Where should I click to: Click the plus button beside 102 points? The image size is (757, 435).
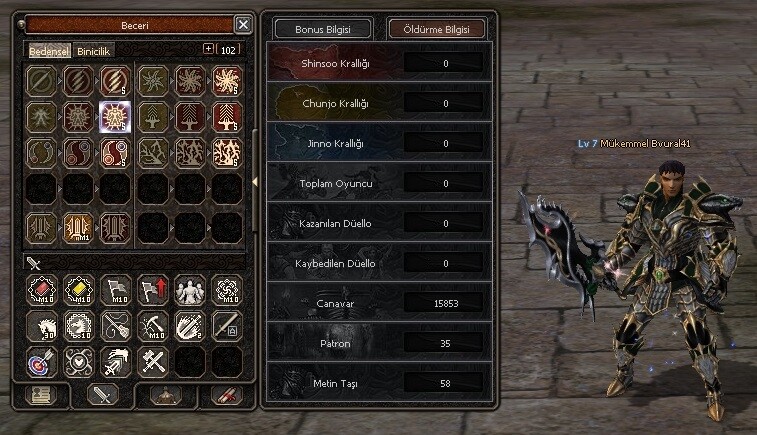tap(208, 48)
